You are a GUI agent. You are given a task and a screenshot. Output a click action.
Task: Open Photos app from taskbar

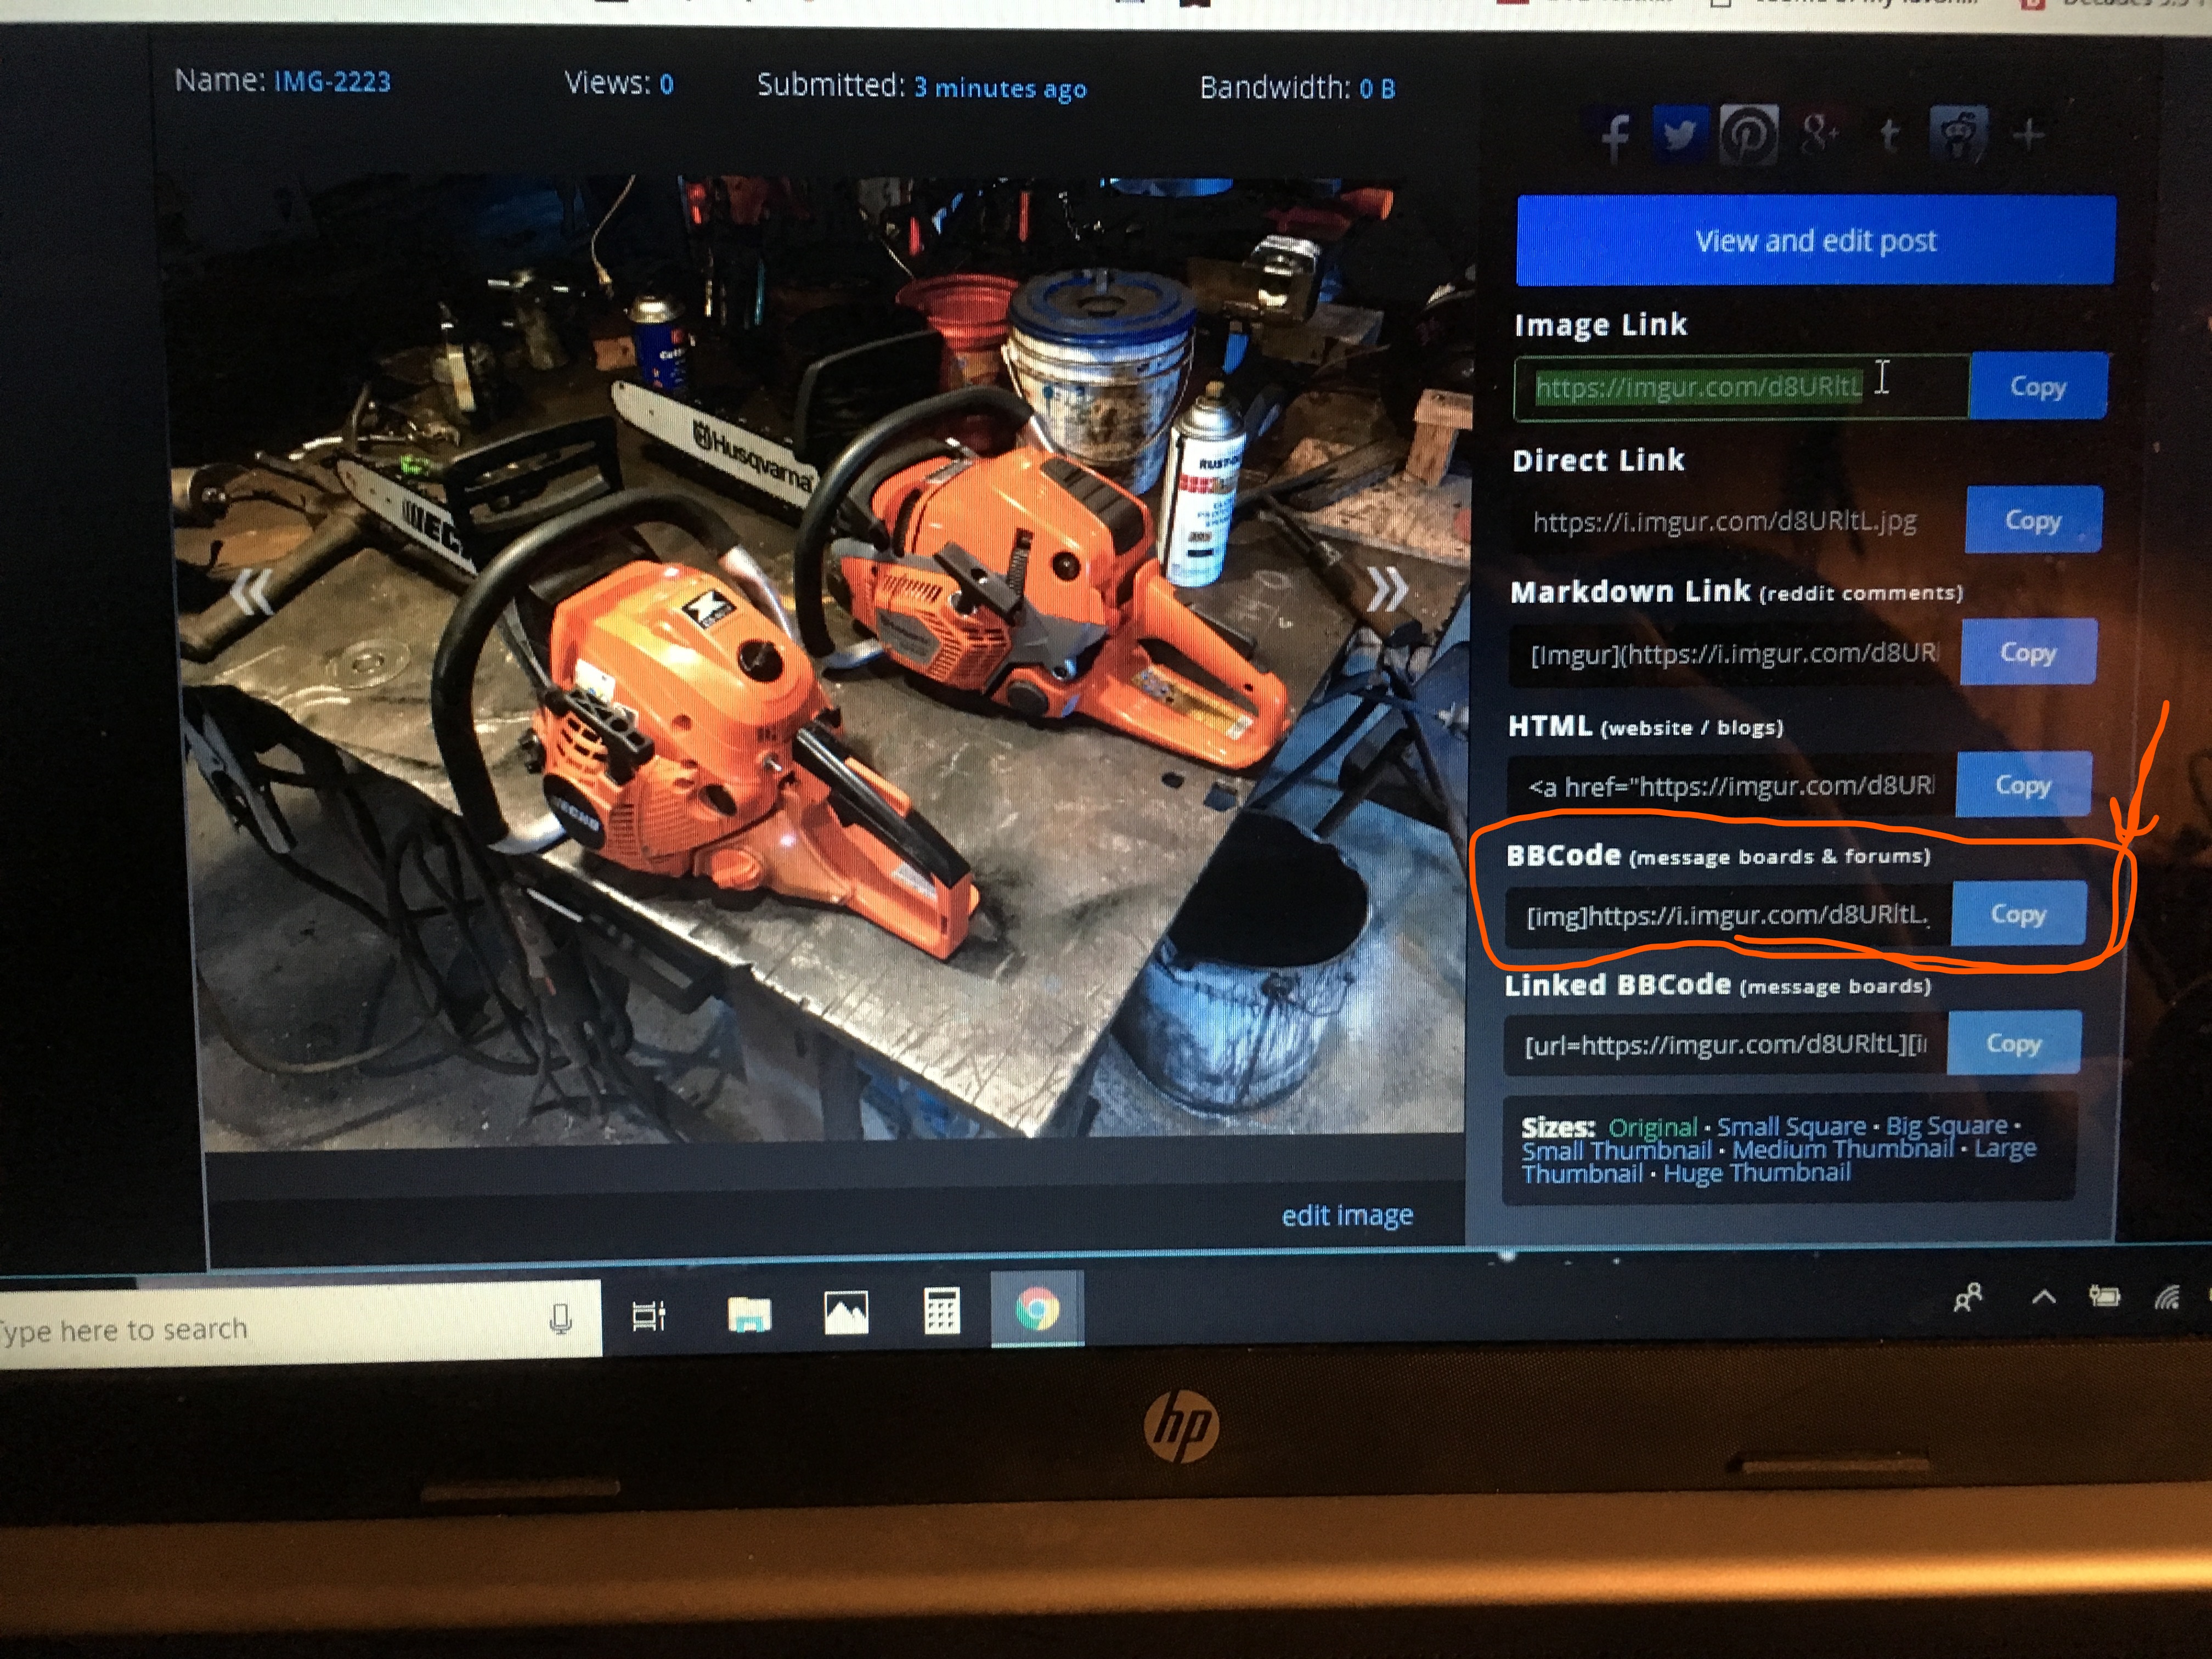point(845,1312)
